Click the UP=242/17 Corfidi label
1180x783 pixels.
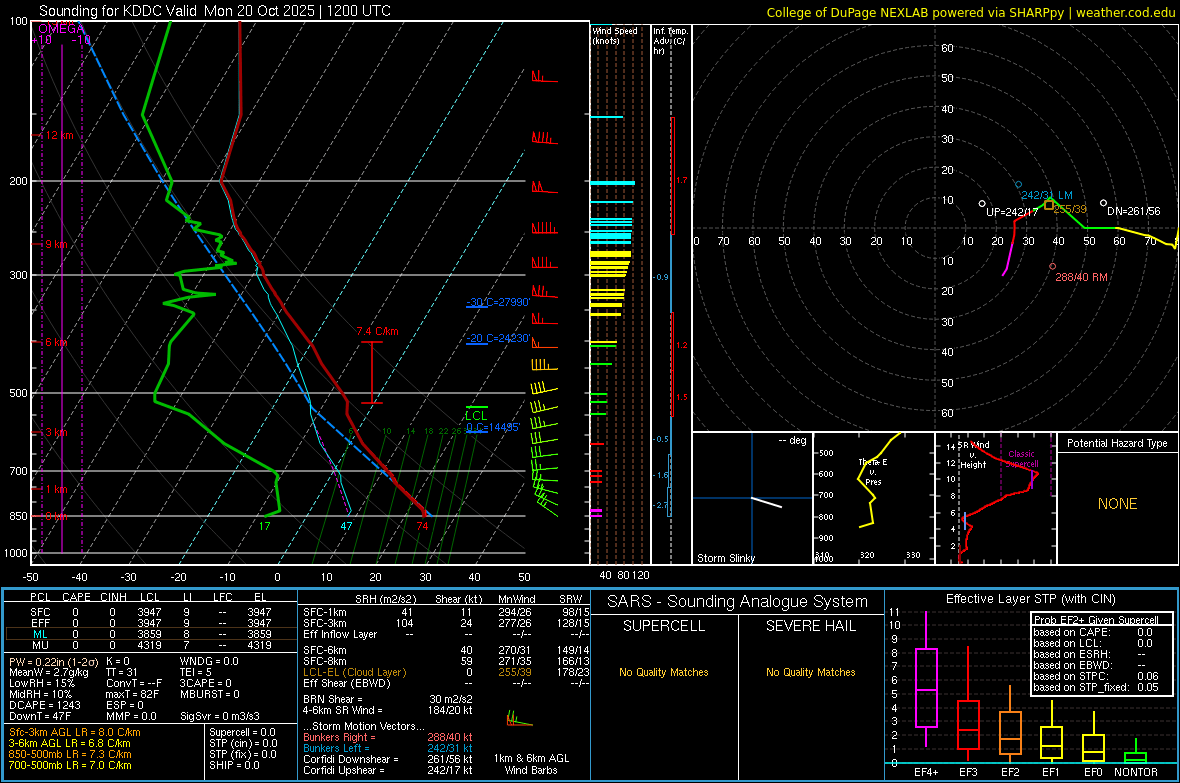[x=1012, y=212]
